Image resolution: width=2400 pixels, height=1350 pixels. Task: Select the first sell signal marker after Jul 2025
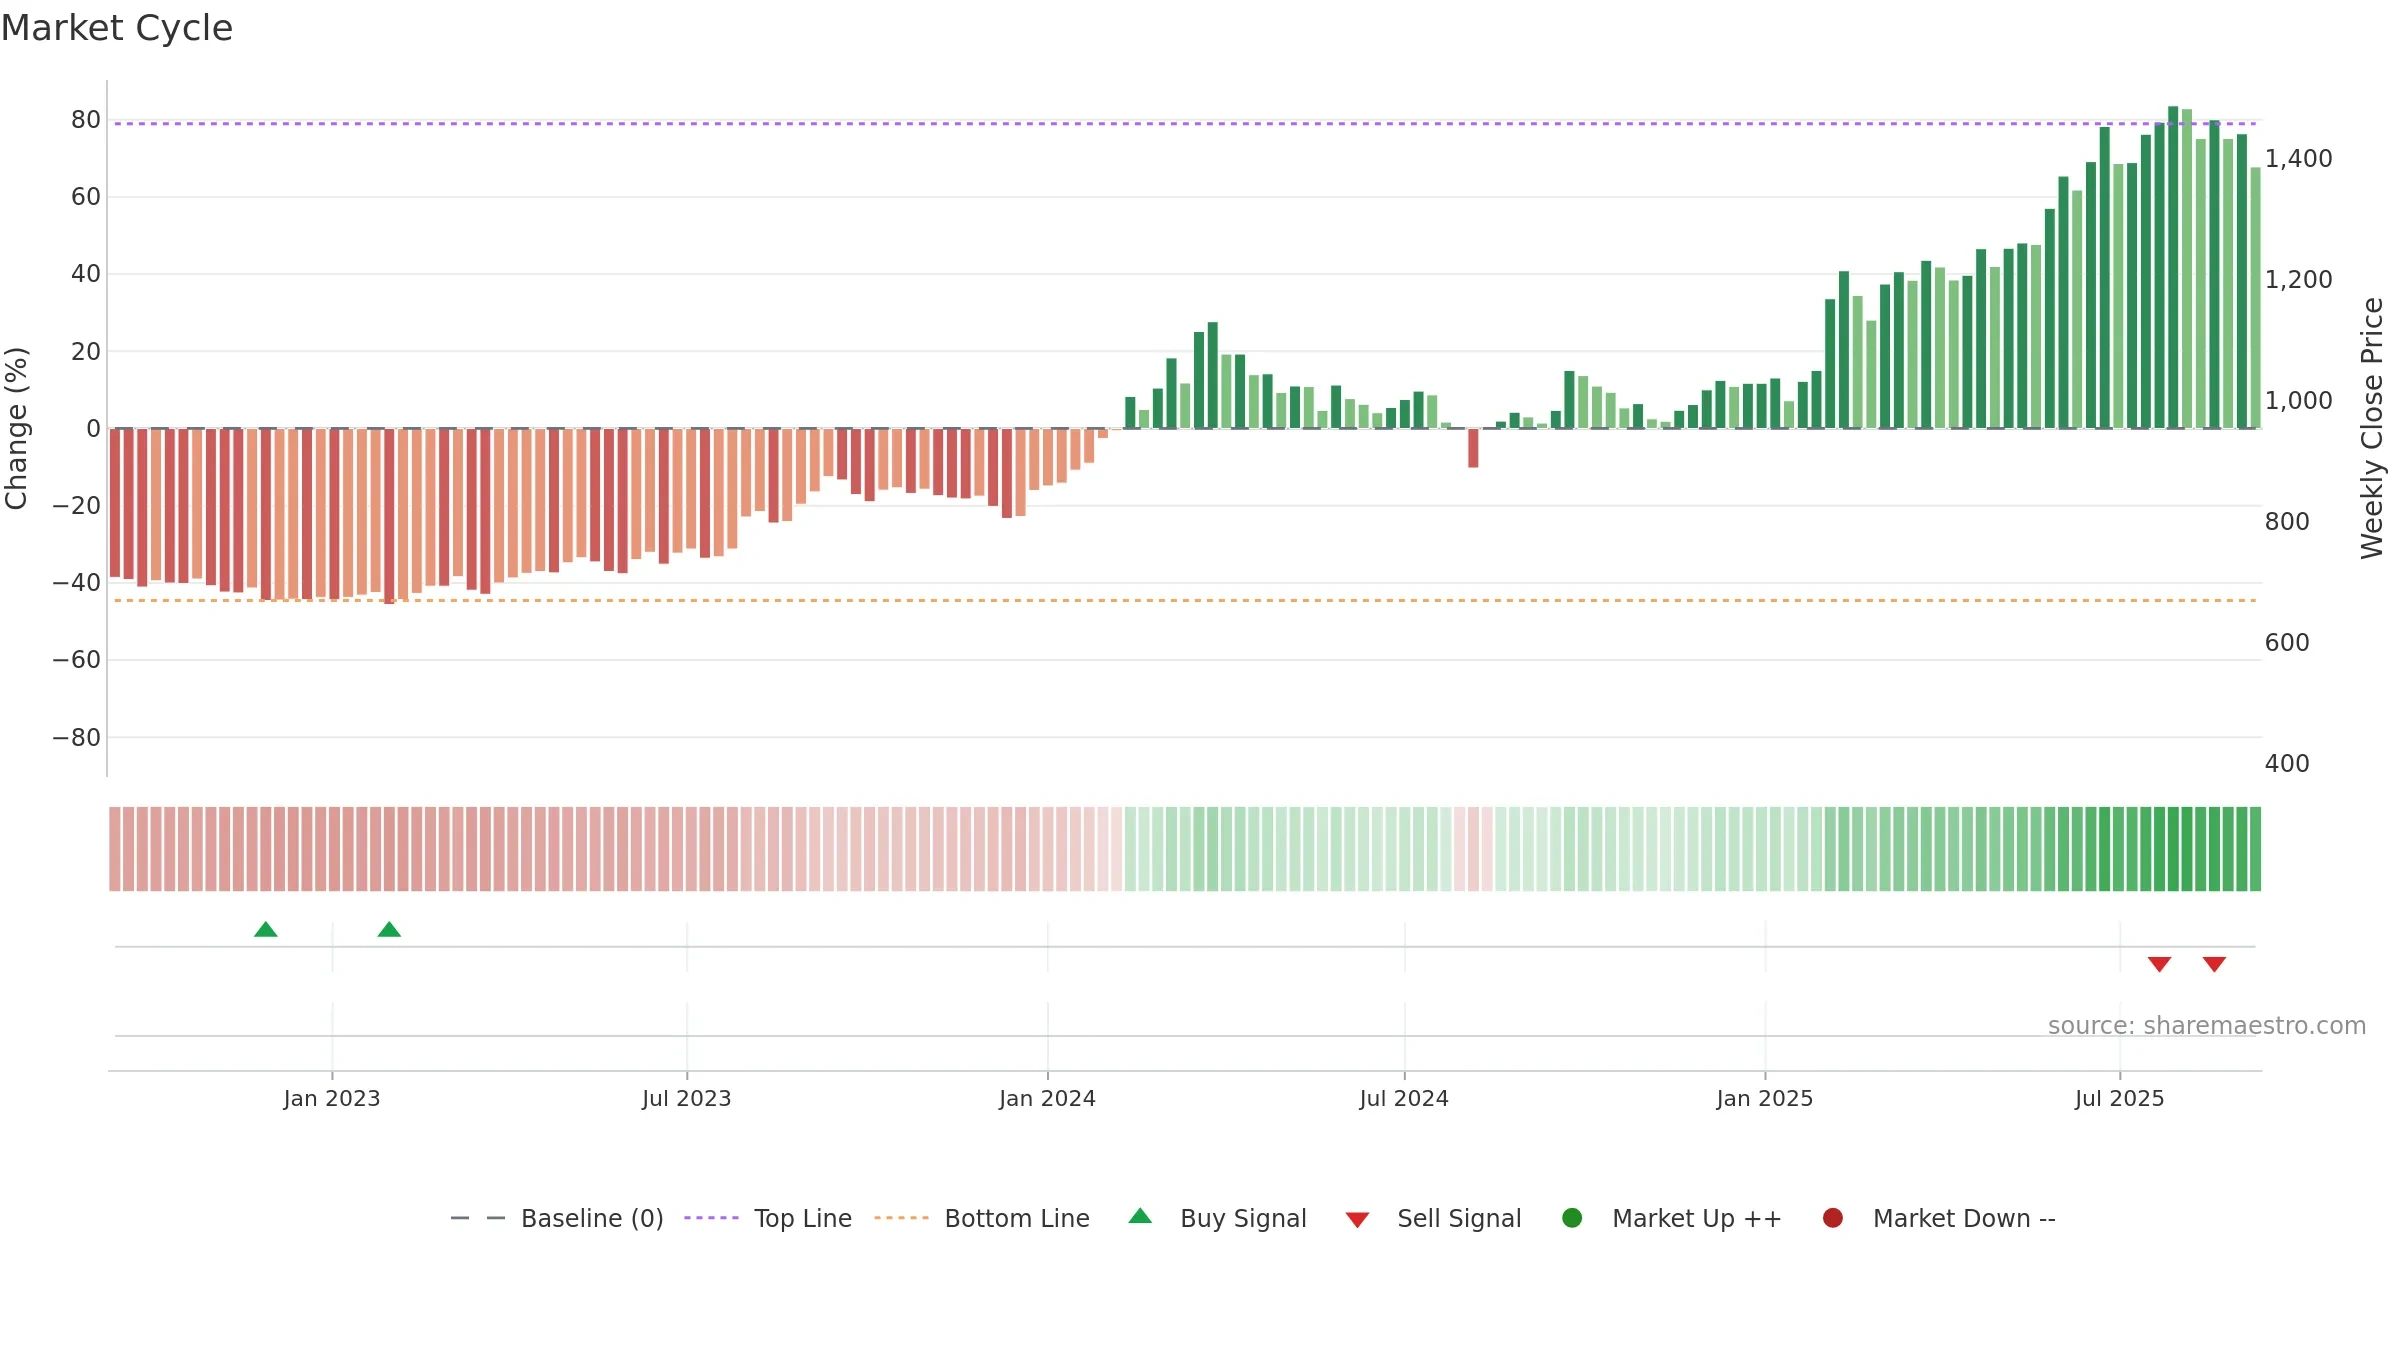[2159, 964]
